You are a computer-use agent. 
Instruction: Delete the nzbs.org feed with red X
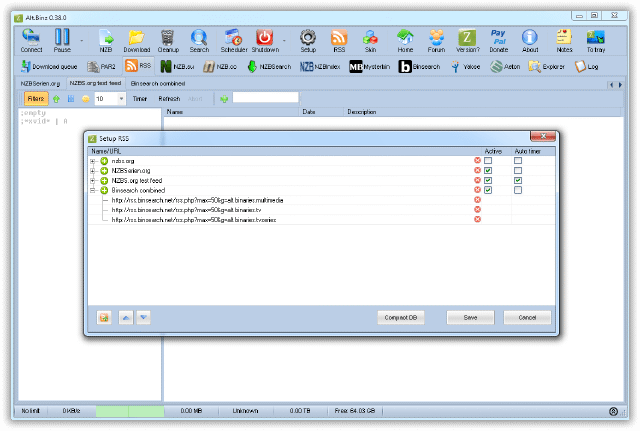click(477, 160)
